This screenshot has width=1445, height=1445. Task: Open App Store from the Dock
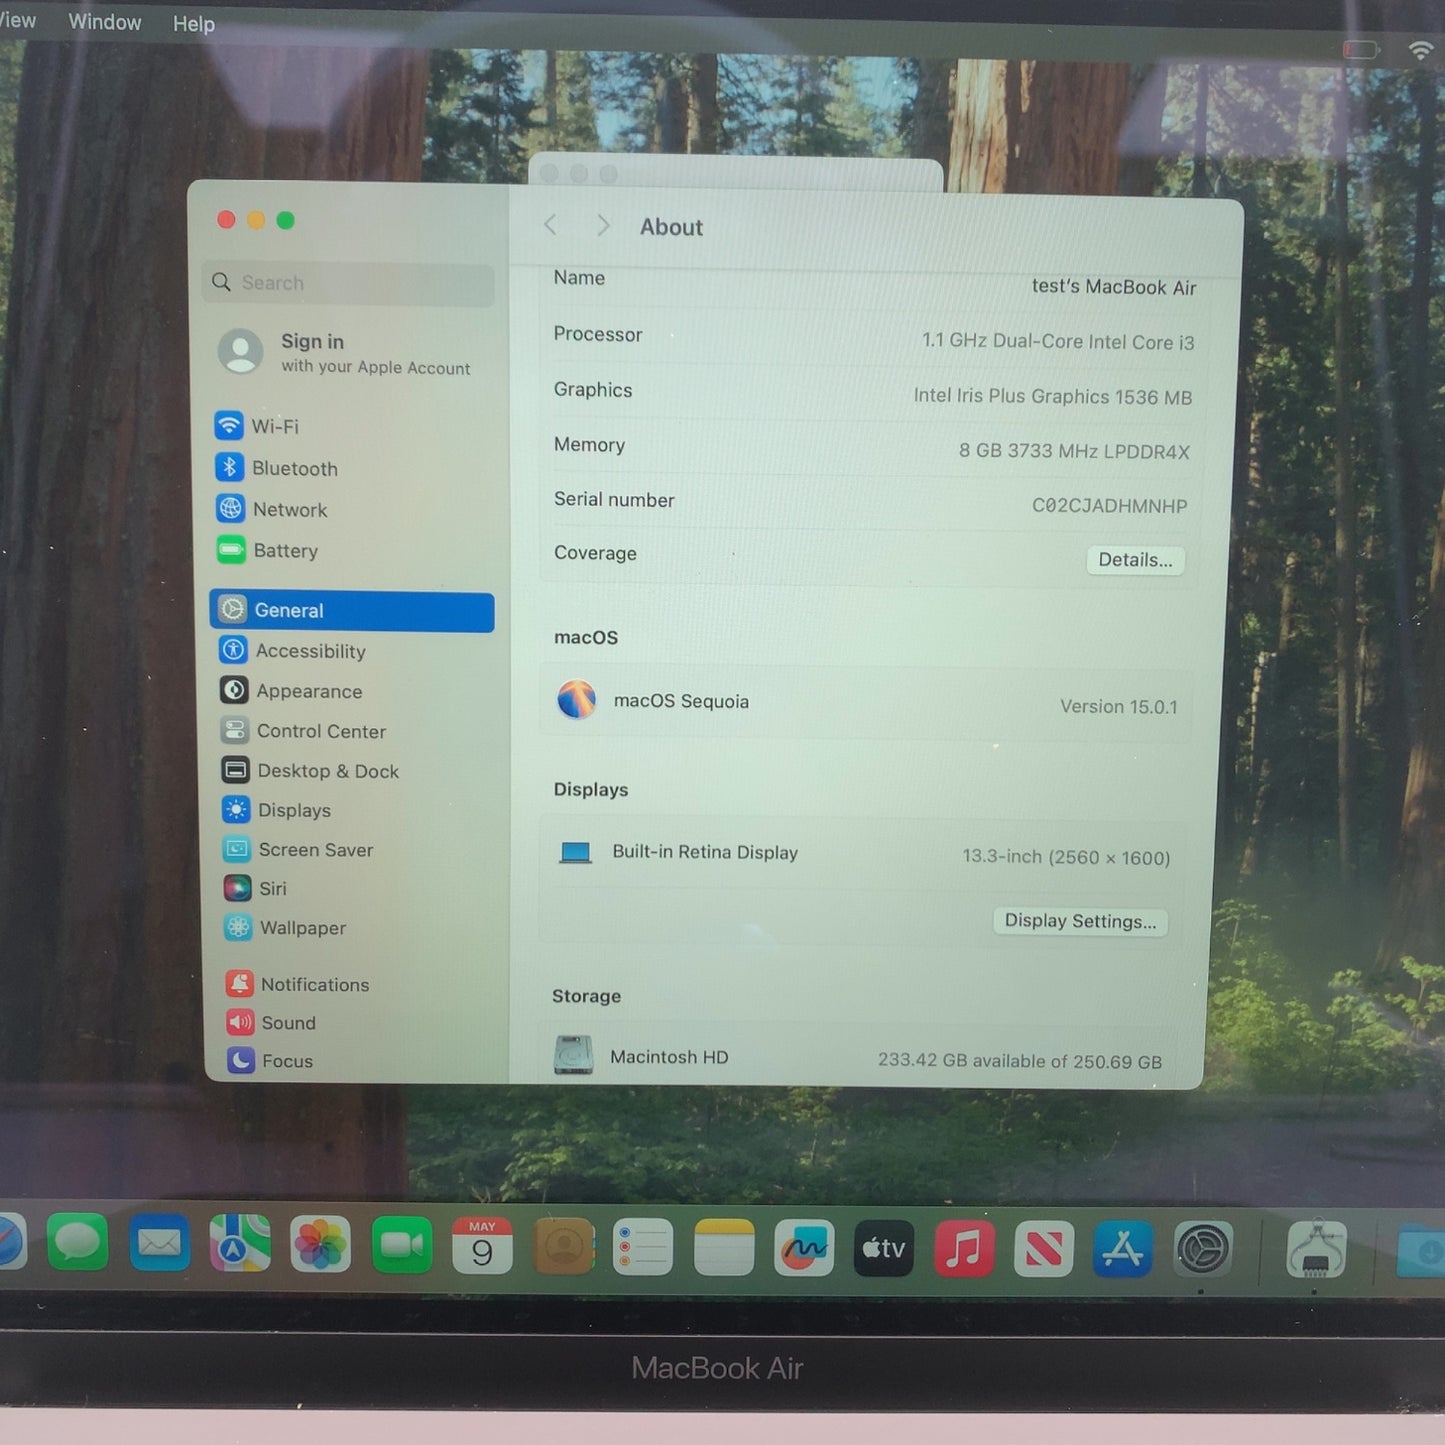tap(1123, 1249)
